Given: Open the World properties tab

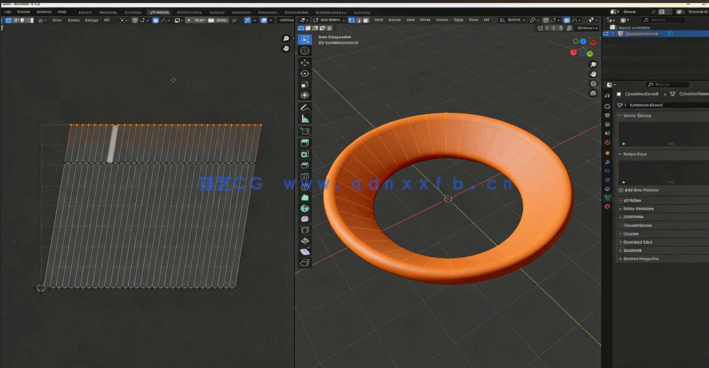Looking at the screenshot, I should (607, 142).
